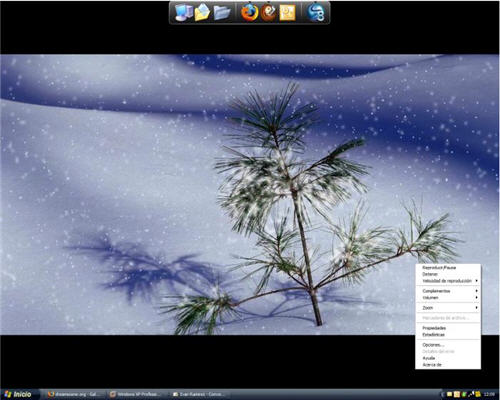Click the green system tray icon

[464, 394]
